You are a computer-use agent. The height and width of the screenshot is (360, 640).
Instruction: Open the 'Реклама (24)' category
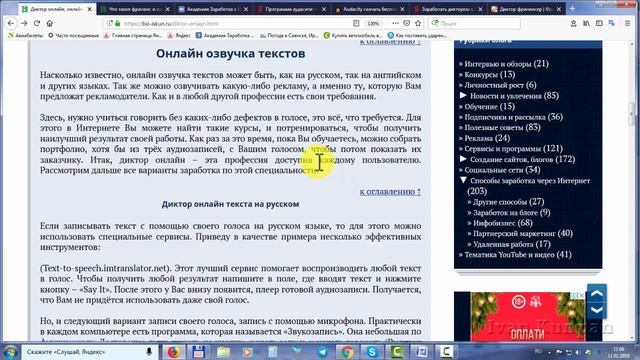click(487, 138)
